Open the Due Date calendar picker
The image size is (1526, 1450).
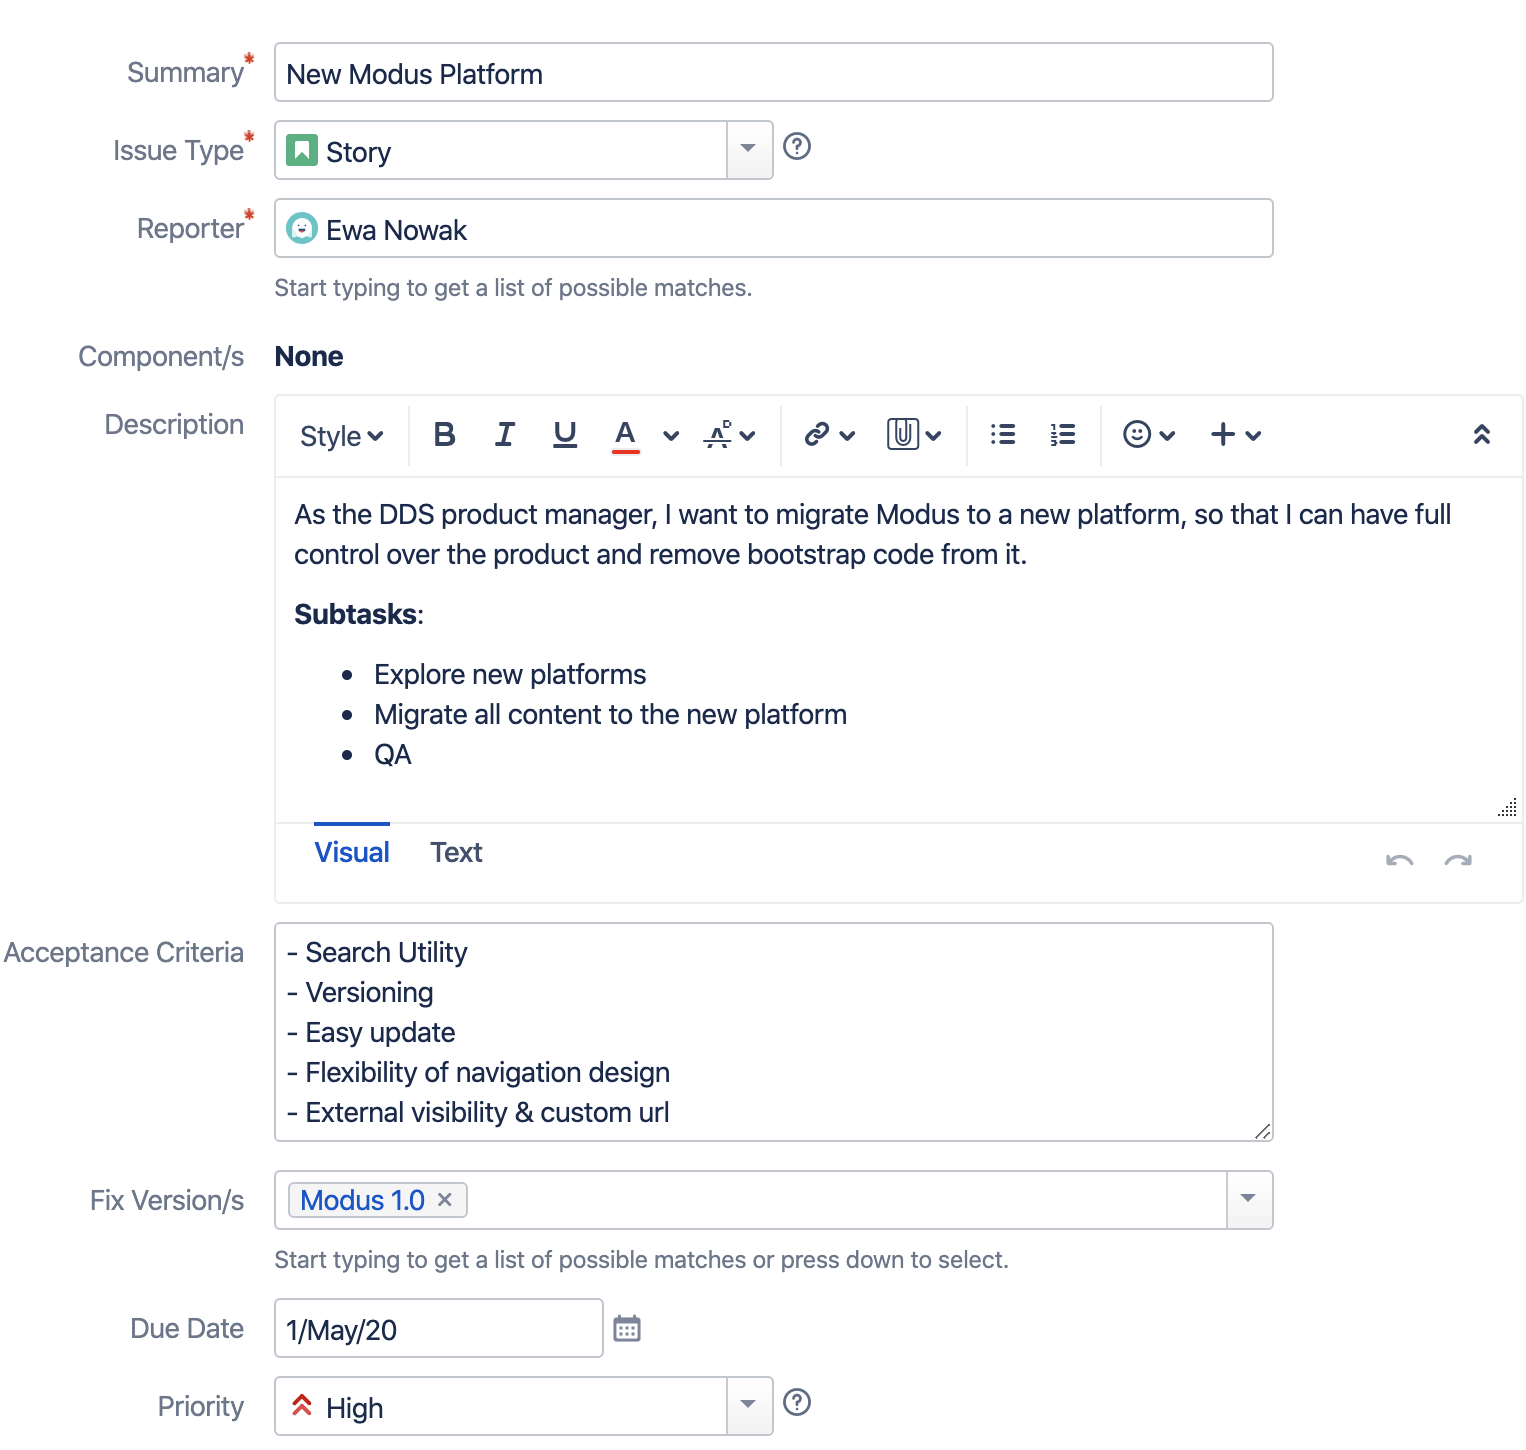627,1328
